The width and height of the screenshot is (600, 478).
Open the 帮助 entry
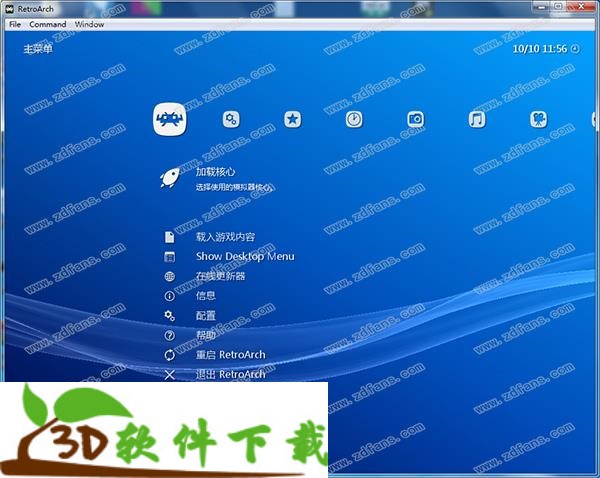tap(206, 335)
